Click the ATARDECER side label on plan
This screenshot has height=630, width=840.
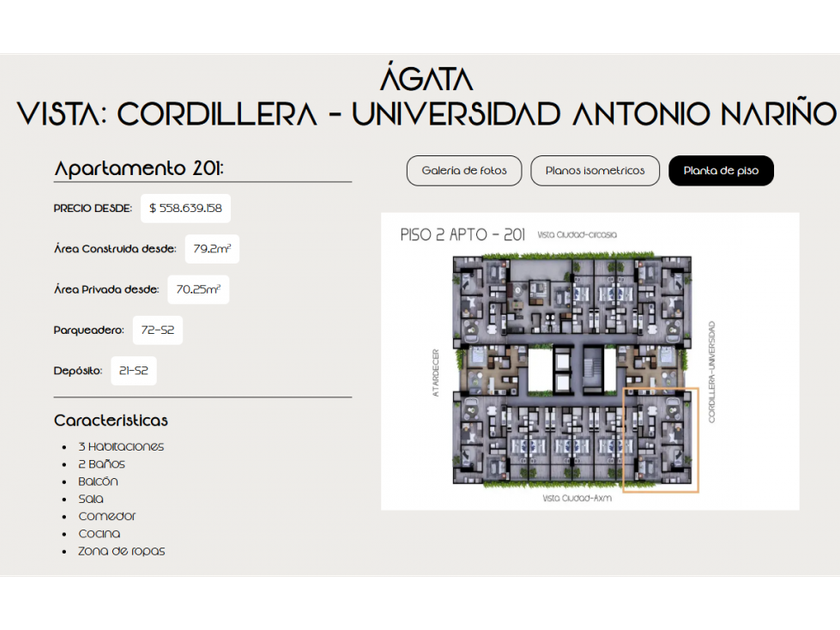coord(436,372)
